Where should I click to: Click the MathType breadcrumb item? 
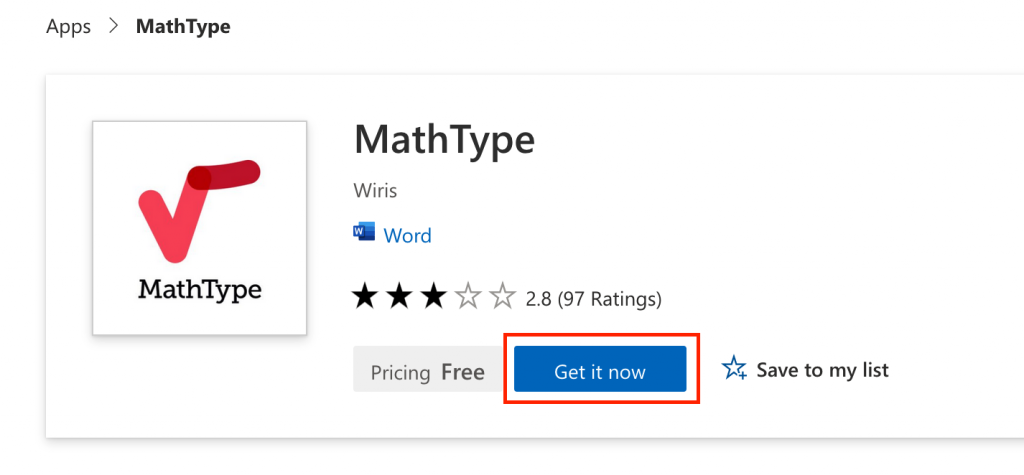(x=183, y=27)
